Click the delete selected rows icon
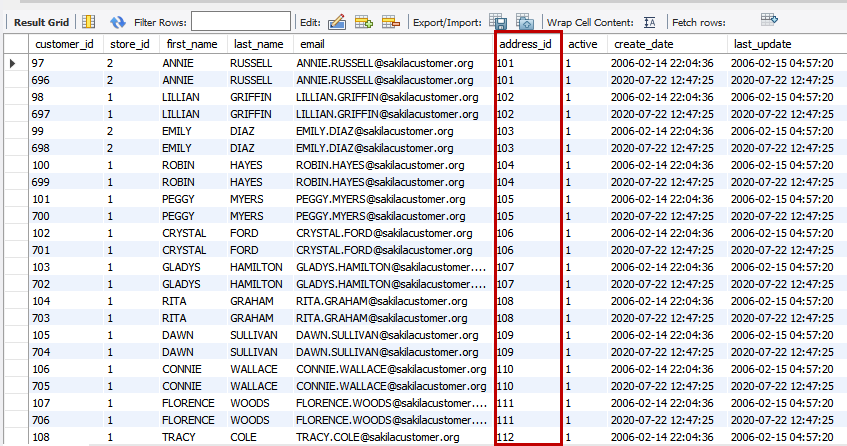847x446 pixels. [391, 21]
